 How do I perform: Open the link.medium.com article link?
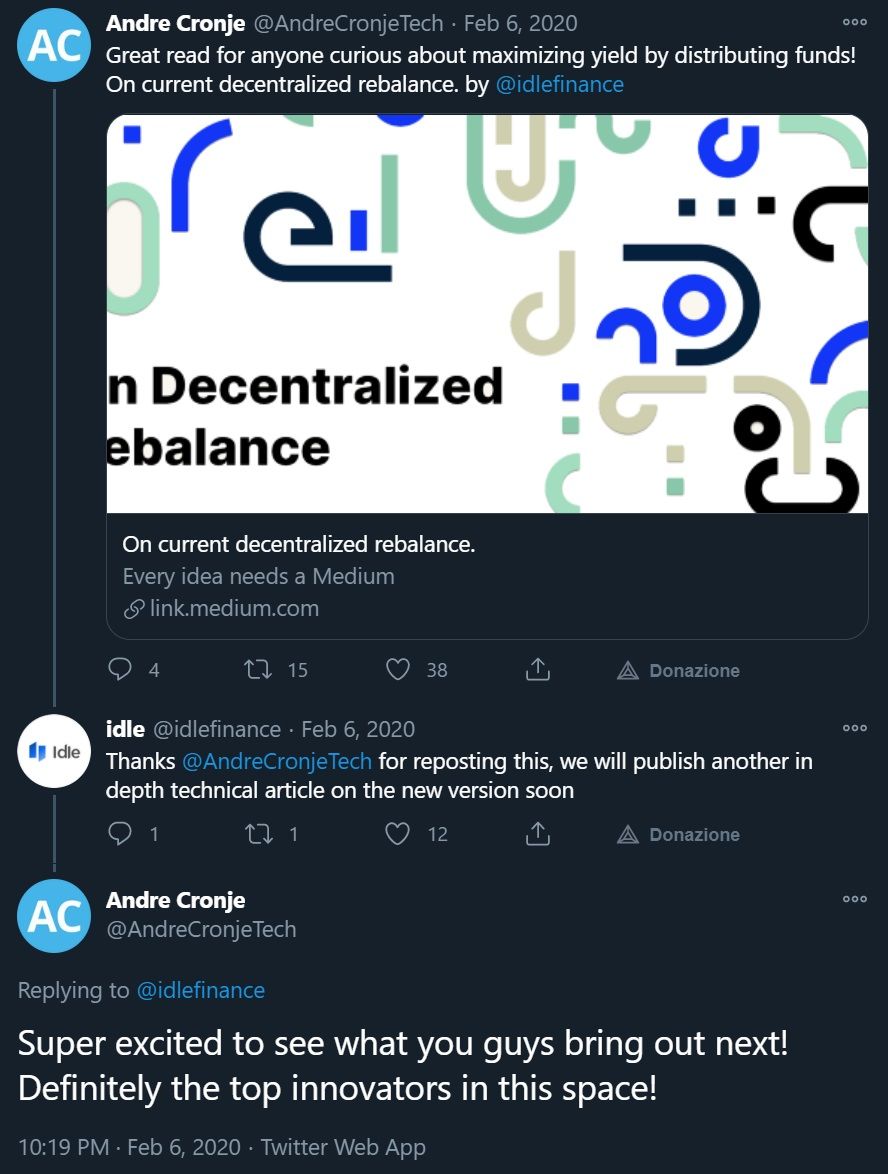click(x=234, y=608)
